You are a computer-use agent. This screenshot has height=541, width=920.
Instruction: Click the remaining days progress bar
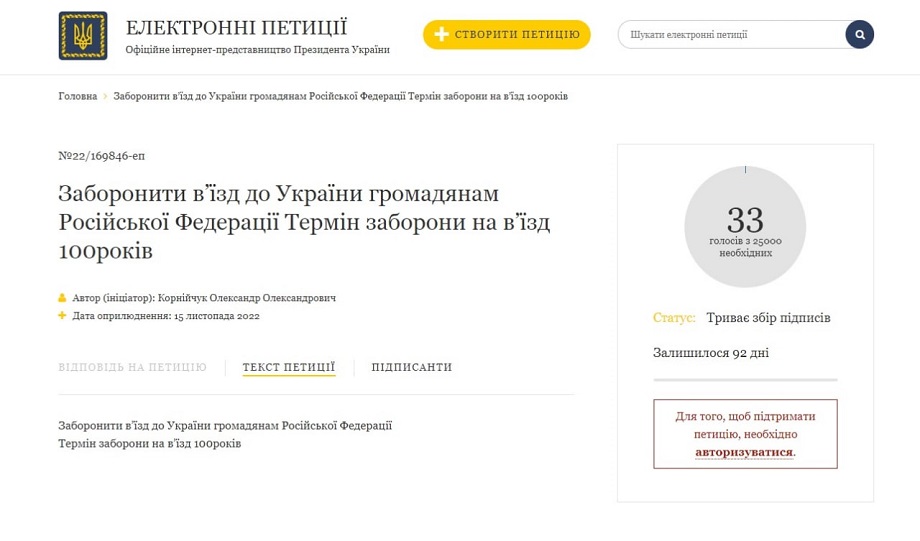(745, 380)
